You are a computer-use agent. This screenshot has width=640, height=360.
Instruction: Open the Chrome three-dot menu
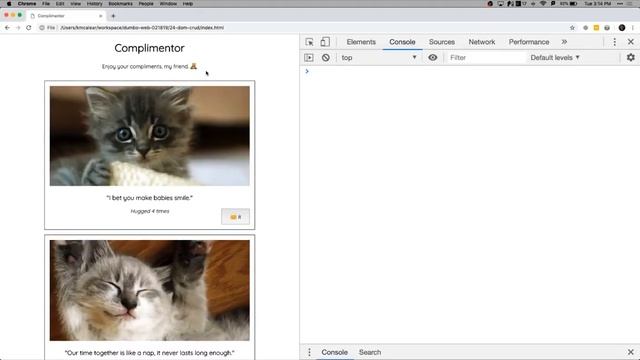[x=633, y=28]
